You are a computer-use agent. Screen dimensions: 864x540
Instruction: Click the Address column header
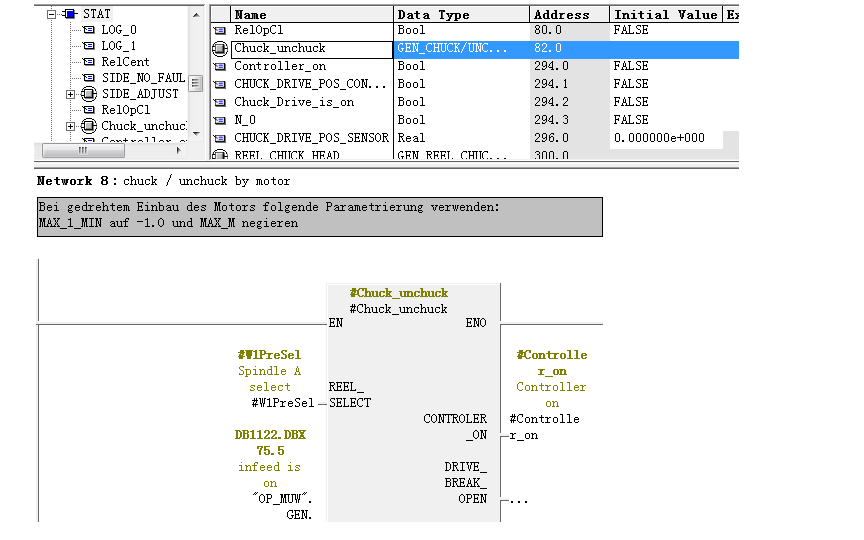569,14
